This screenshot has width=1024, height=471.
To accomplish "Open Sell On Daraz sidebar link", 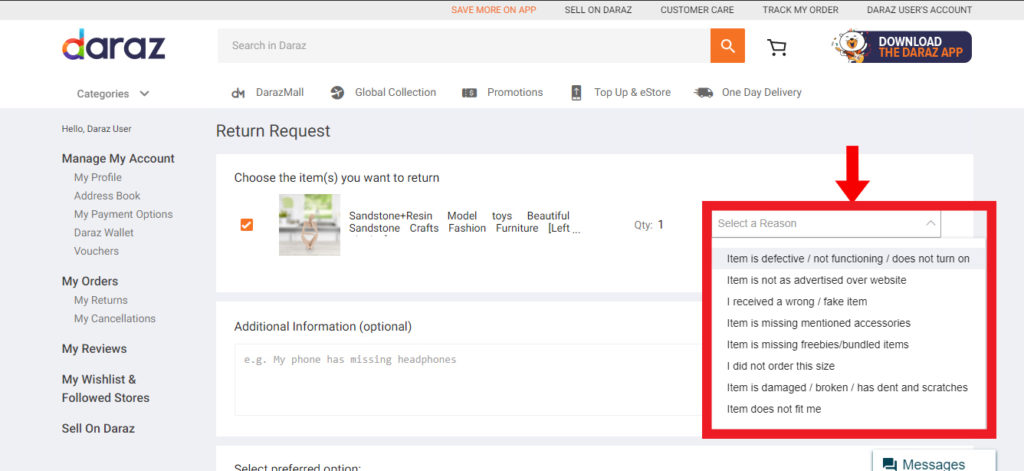I will point(98,429).
